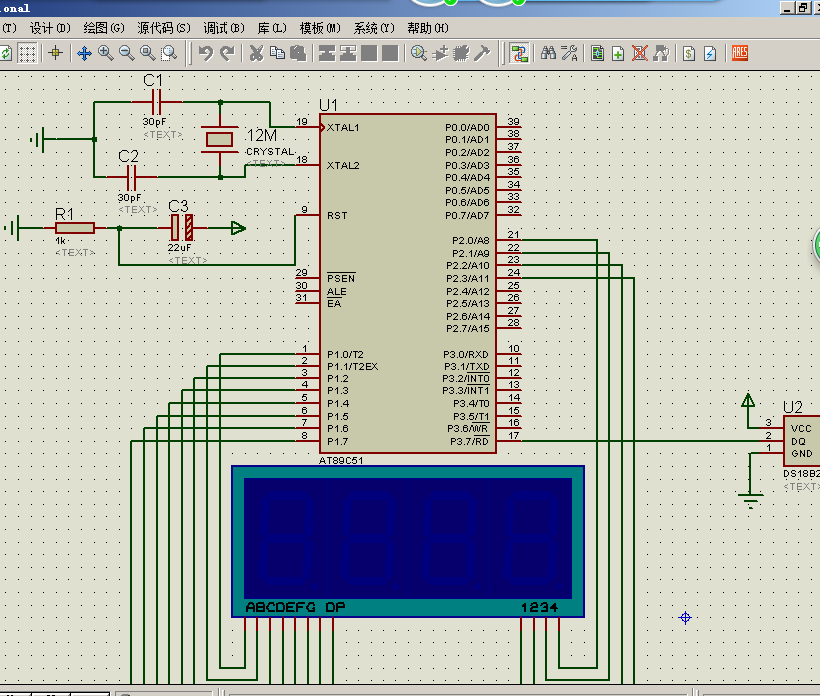Run the Electrical Rule Check icon
820x696 pixels.
coord(710,53)
